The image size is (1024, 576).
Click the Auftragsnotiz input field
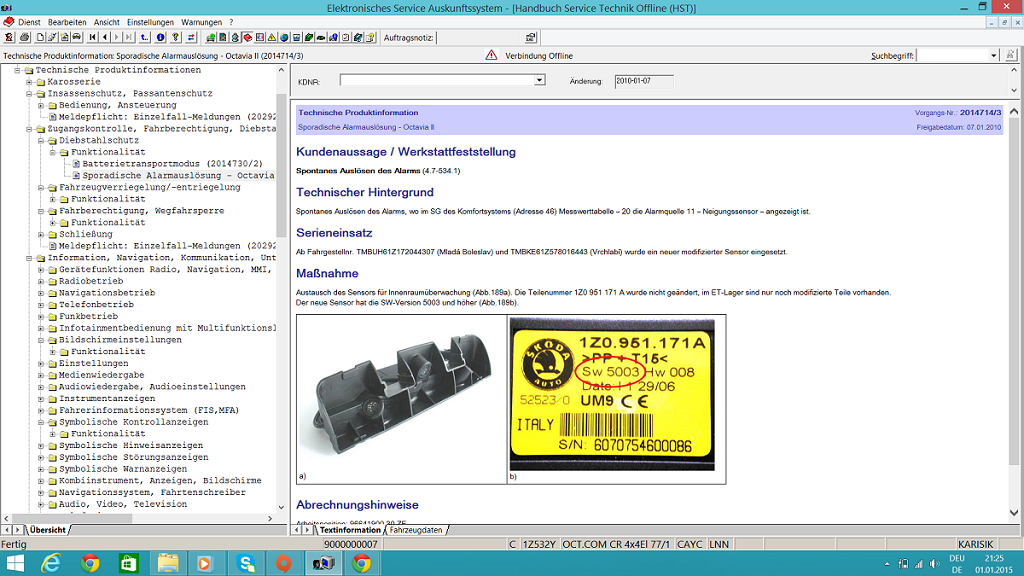click(x=478, y=37)
